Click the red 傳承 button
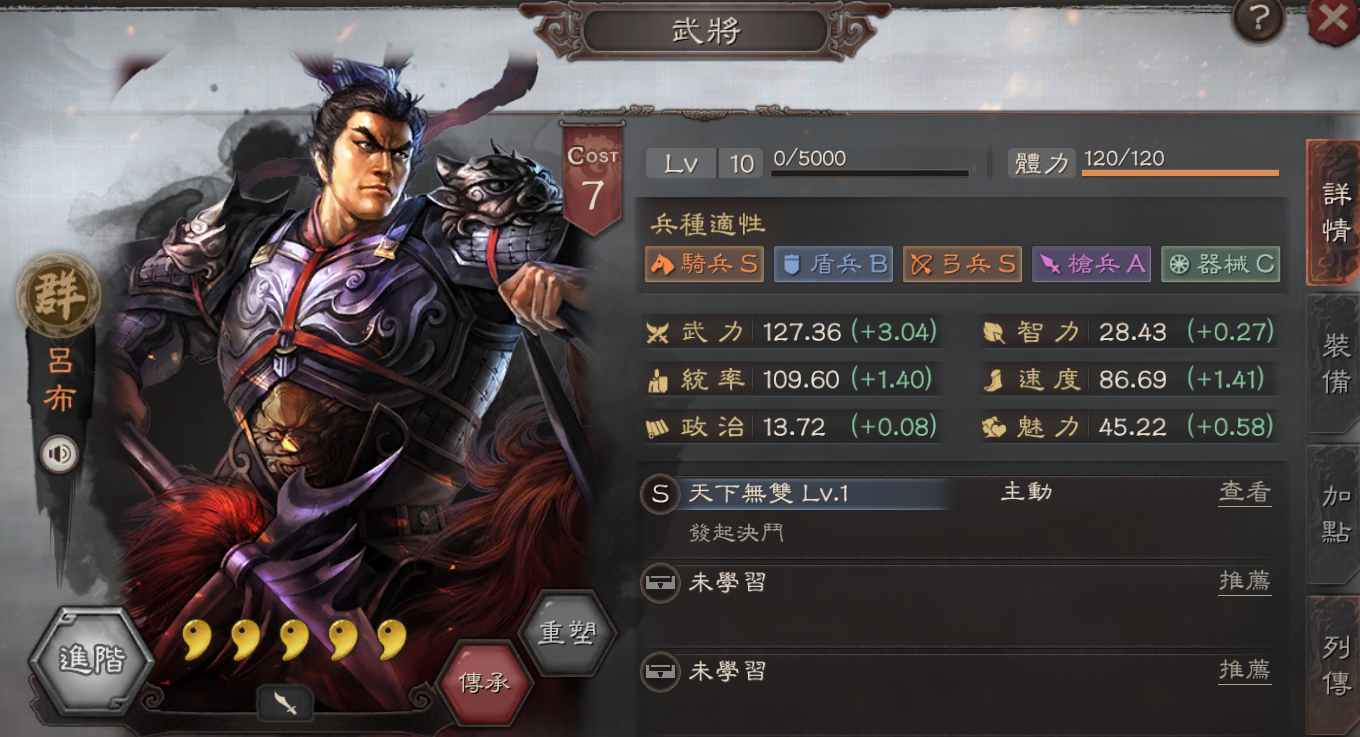Viewport: 1360px width, 737px height. point(485,684)
